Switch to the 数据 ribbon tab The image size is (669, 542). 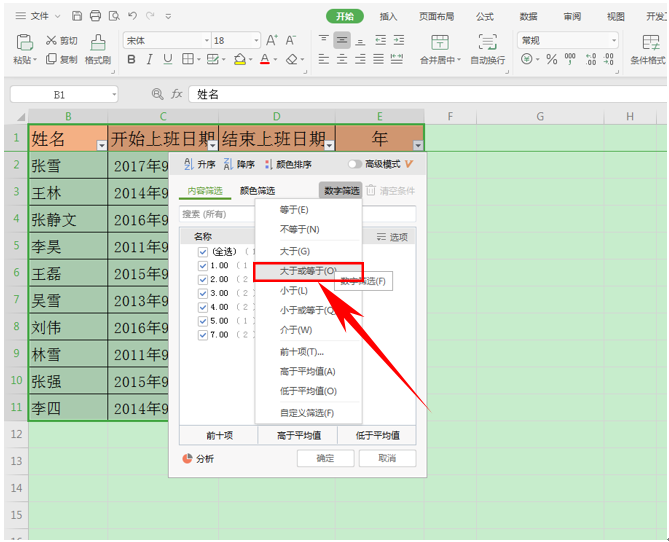click(x=528, y=17)
